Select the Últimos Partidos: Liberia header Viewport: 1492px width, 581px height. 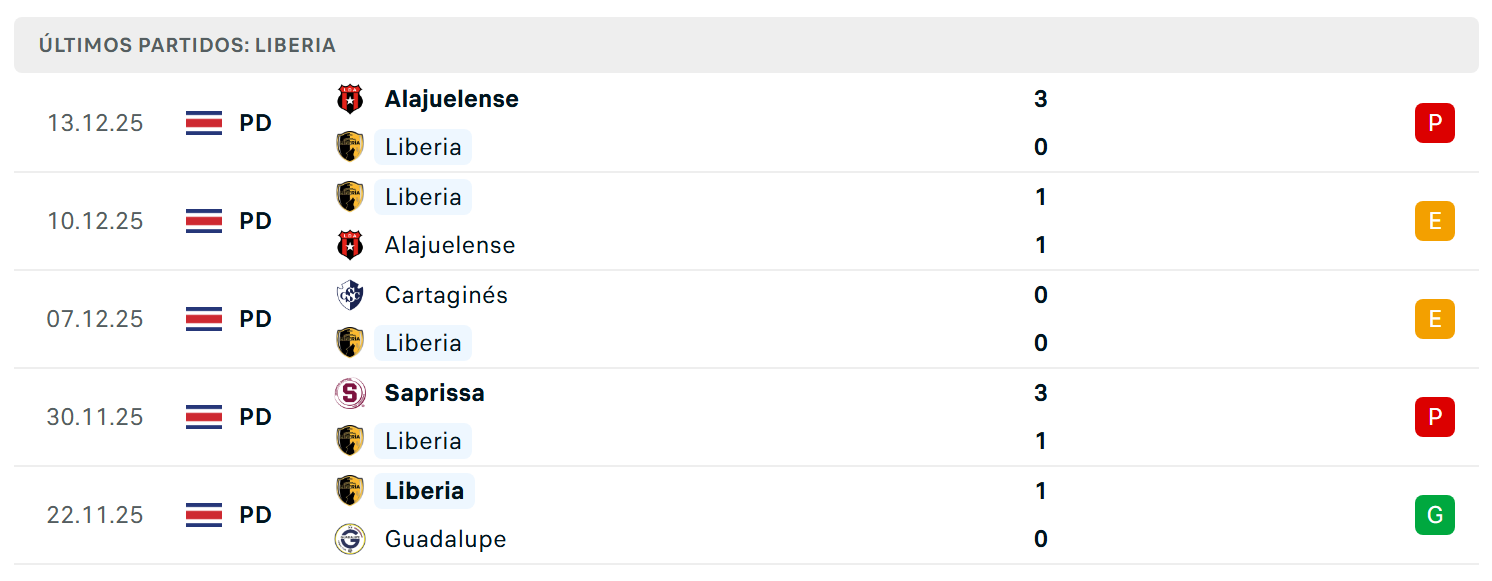(x=746, y=45)
